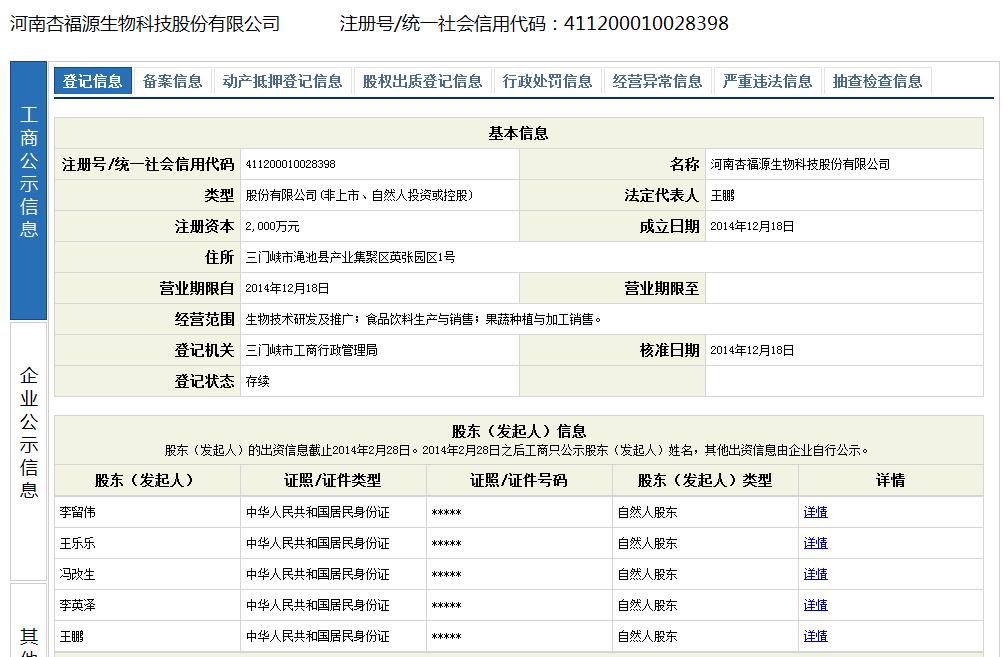Screen dimensions: 1002x657
Task: Switch to 严重违法信息 tab
Action: (x=767, y=81)
